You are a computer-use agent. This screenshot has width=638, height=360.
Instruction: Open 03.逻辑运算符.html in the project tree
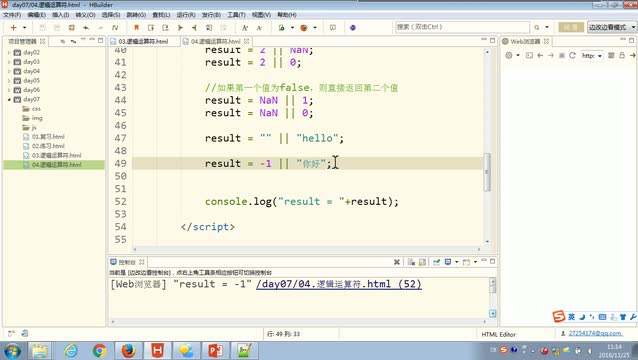(52, 155)
